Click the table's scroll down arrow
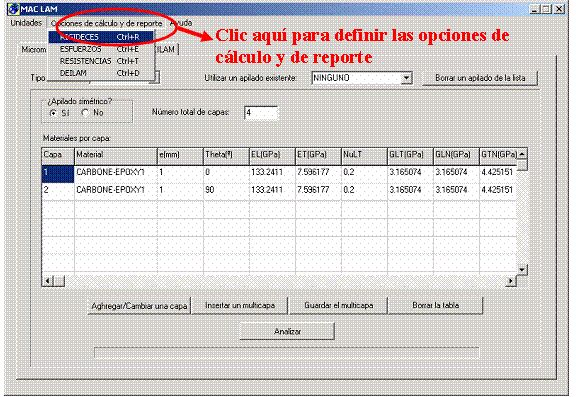The image size is (576, 397). pyautogui.click(x=522, y=270)
